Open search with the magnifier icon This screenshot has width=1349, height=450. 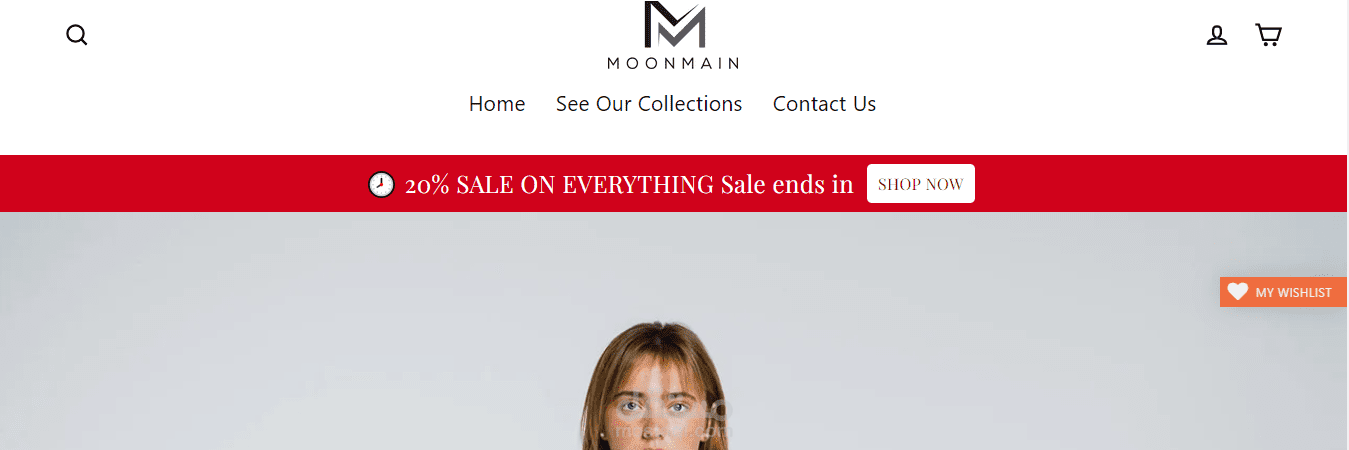click(x=77, y=35)
